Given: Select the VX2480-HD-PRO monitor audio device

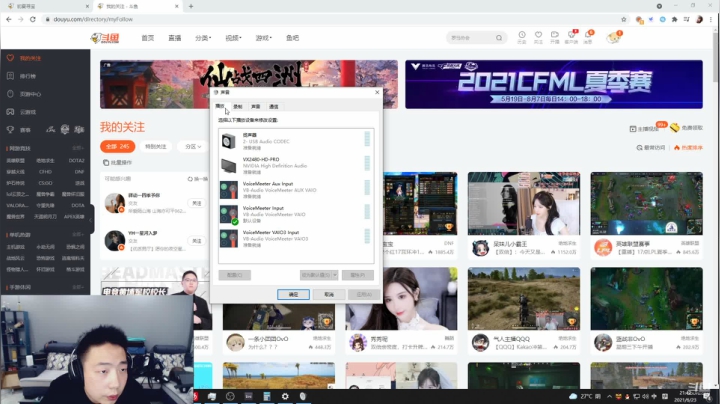Looking at the screenshot, I should point(296,165).
